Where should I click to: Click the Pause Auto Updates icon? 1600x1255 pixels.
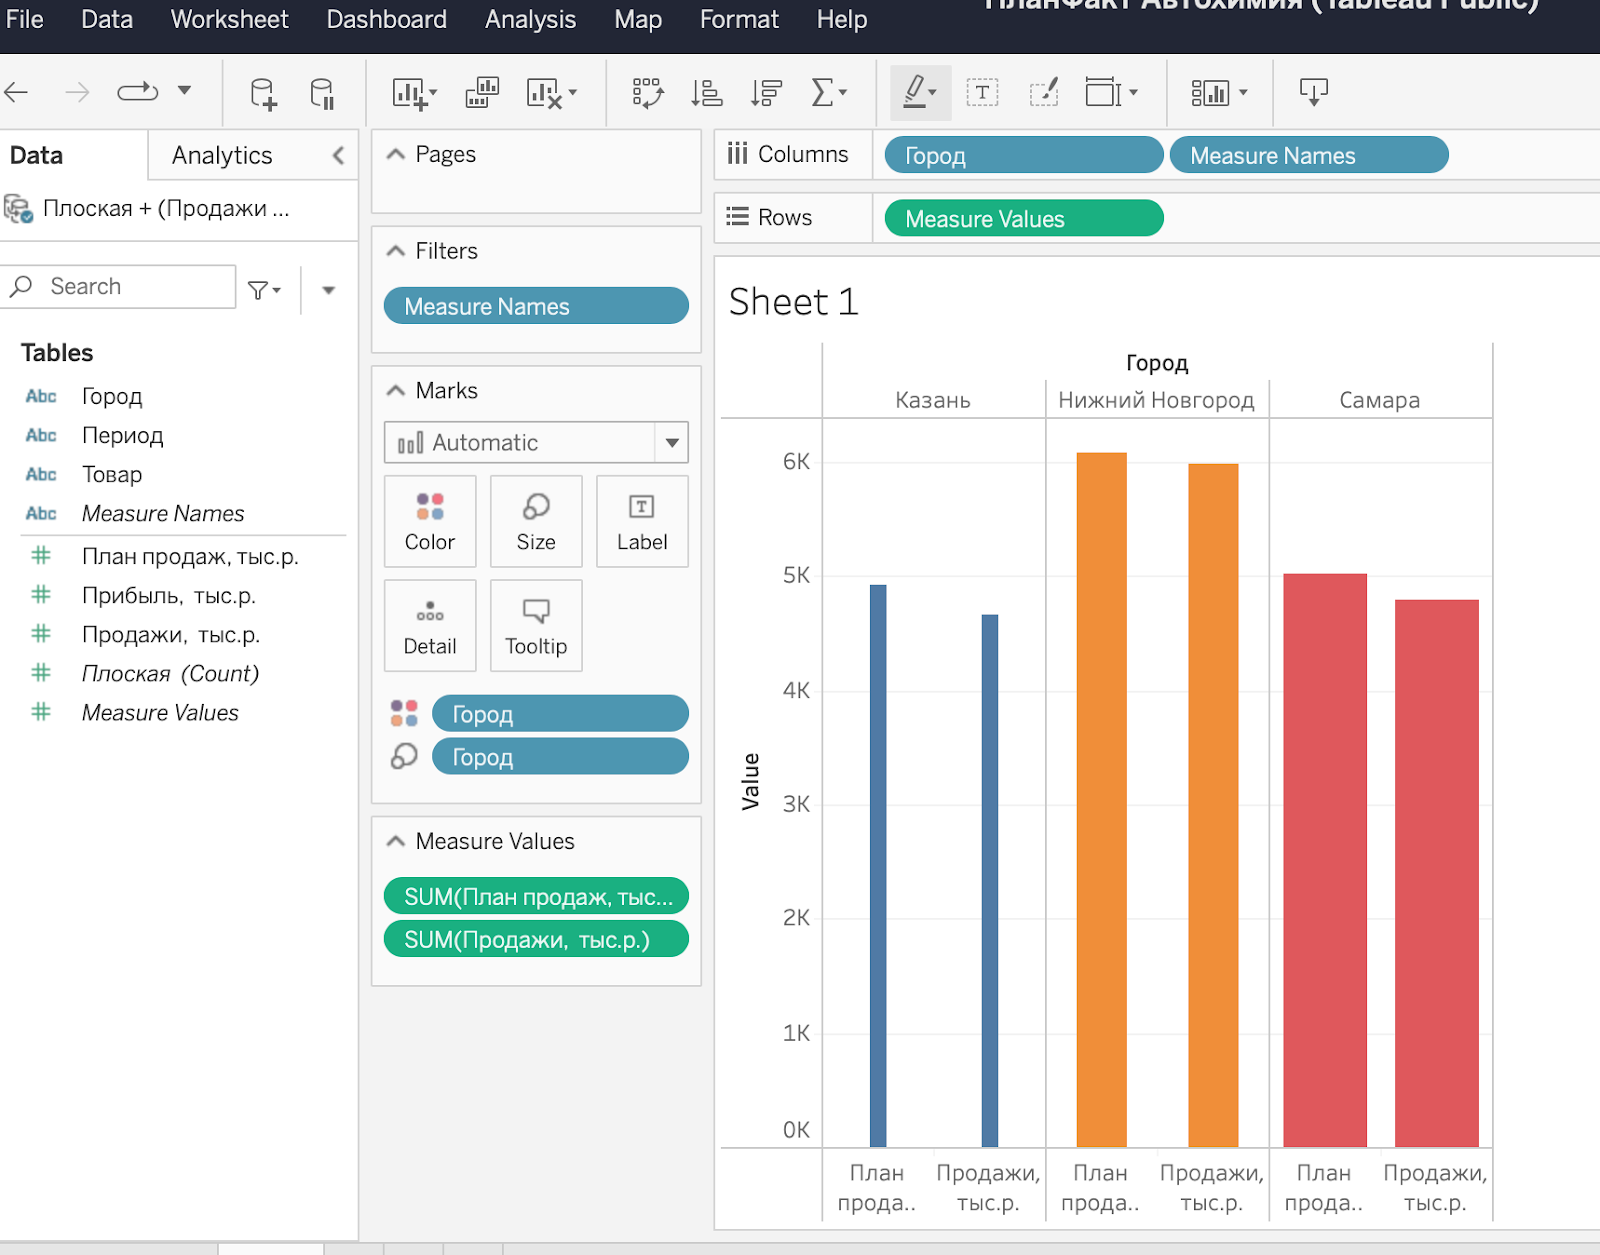point(322,93)
